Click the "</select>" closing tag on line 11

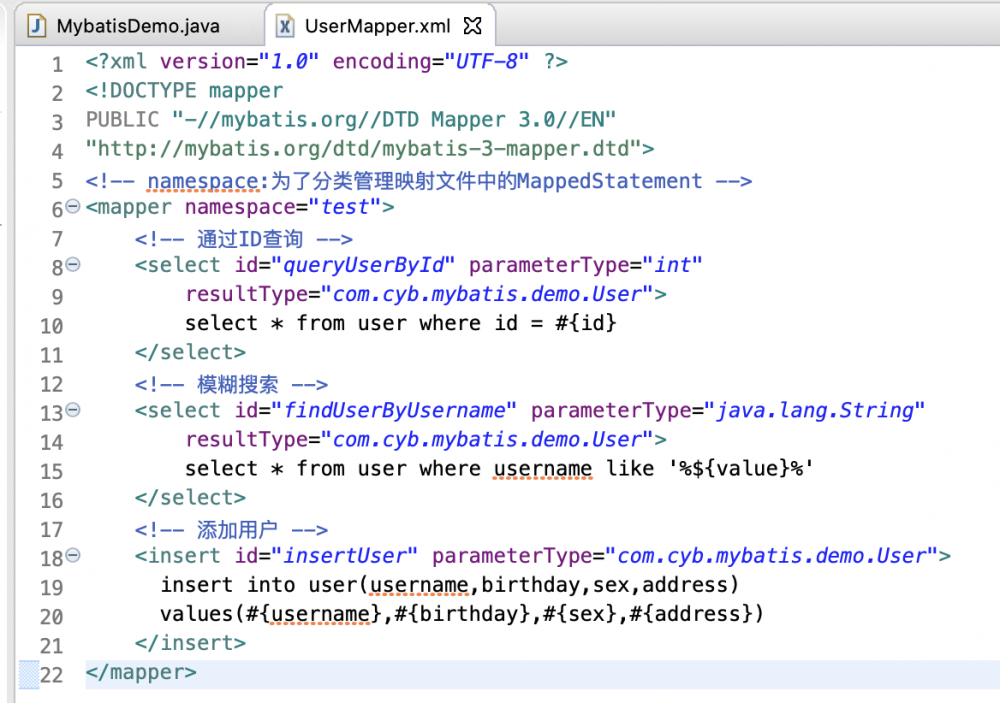(x=190, y=352)
